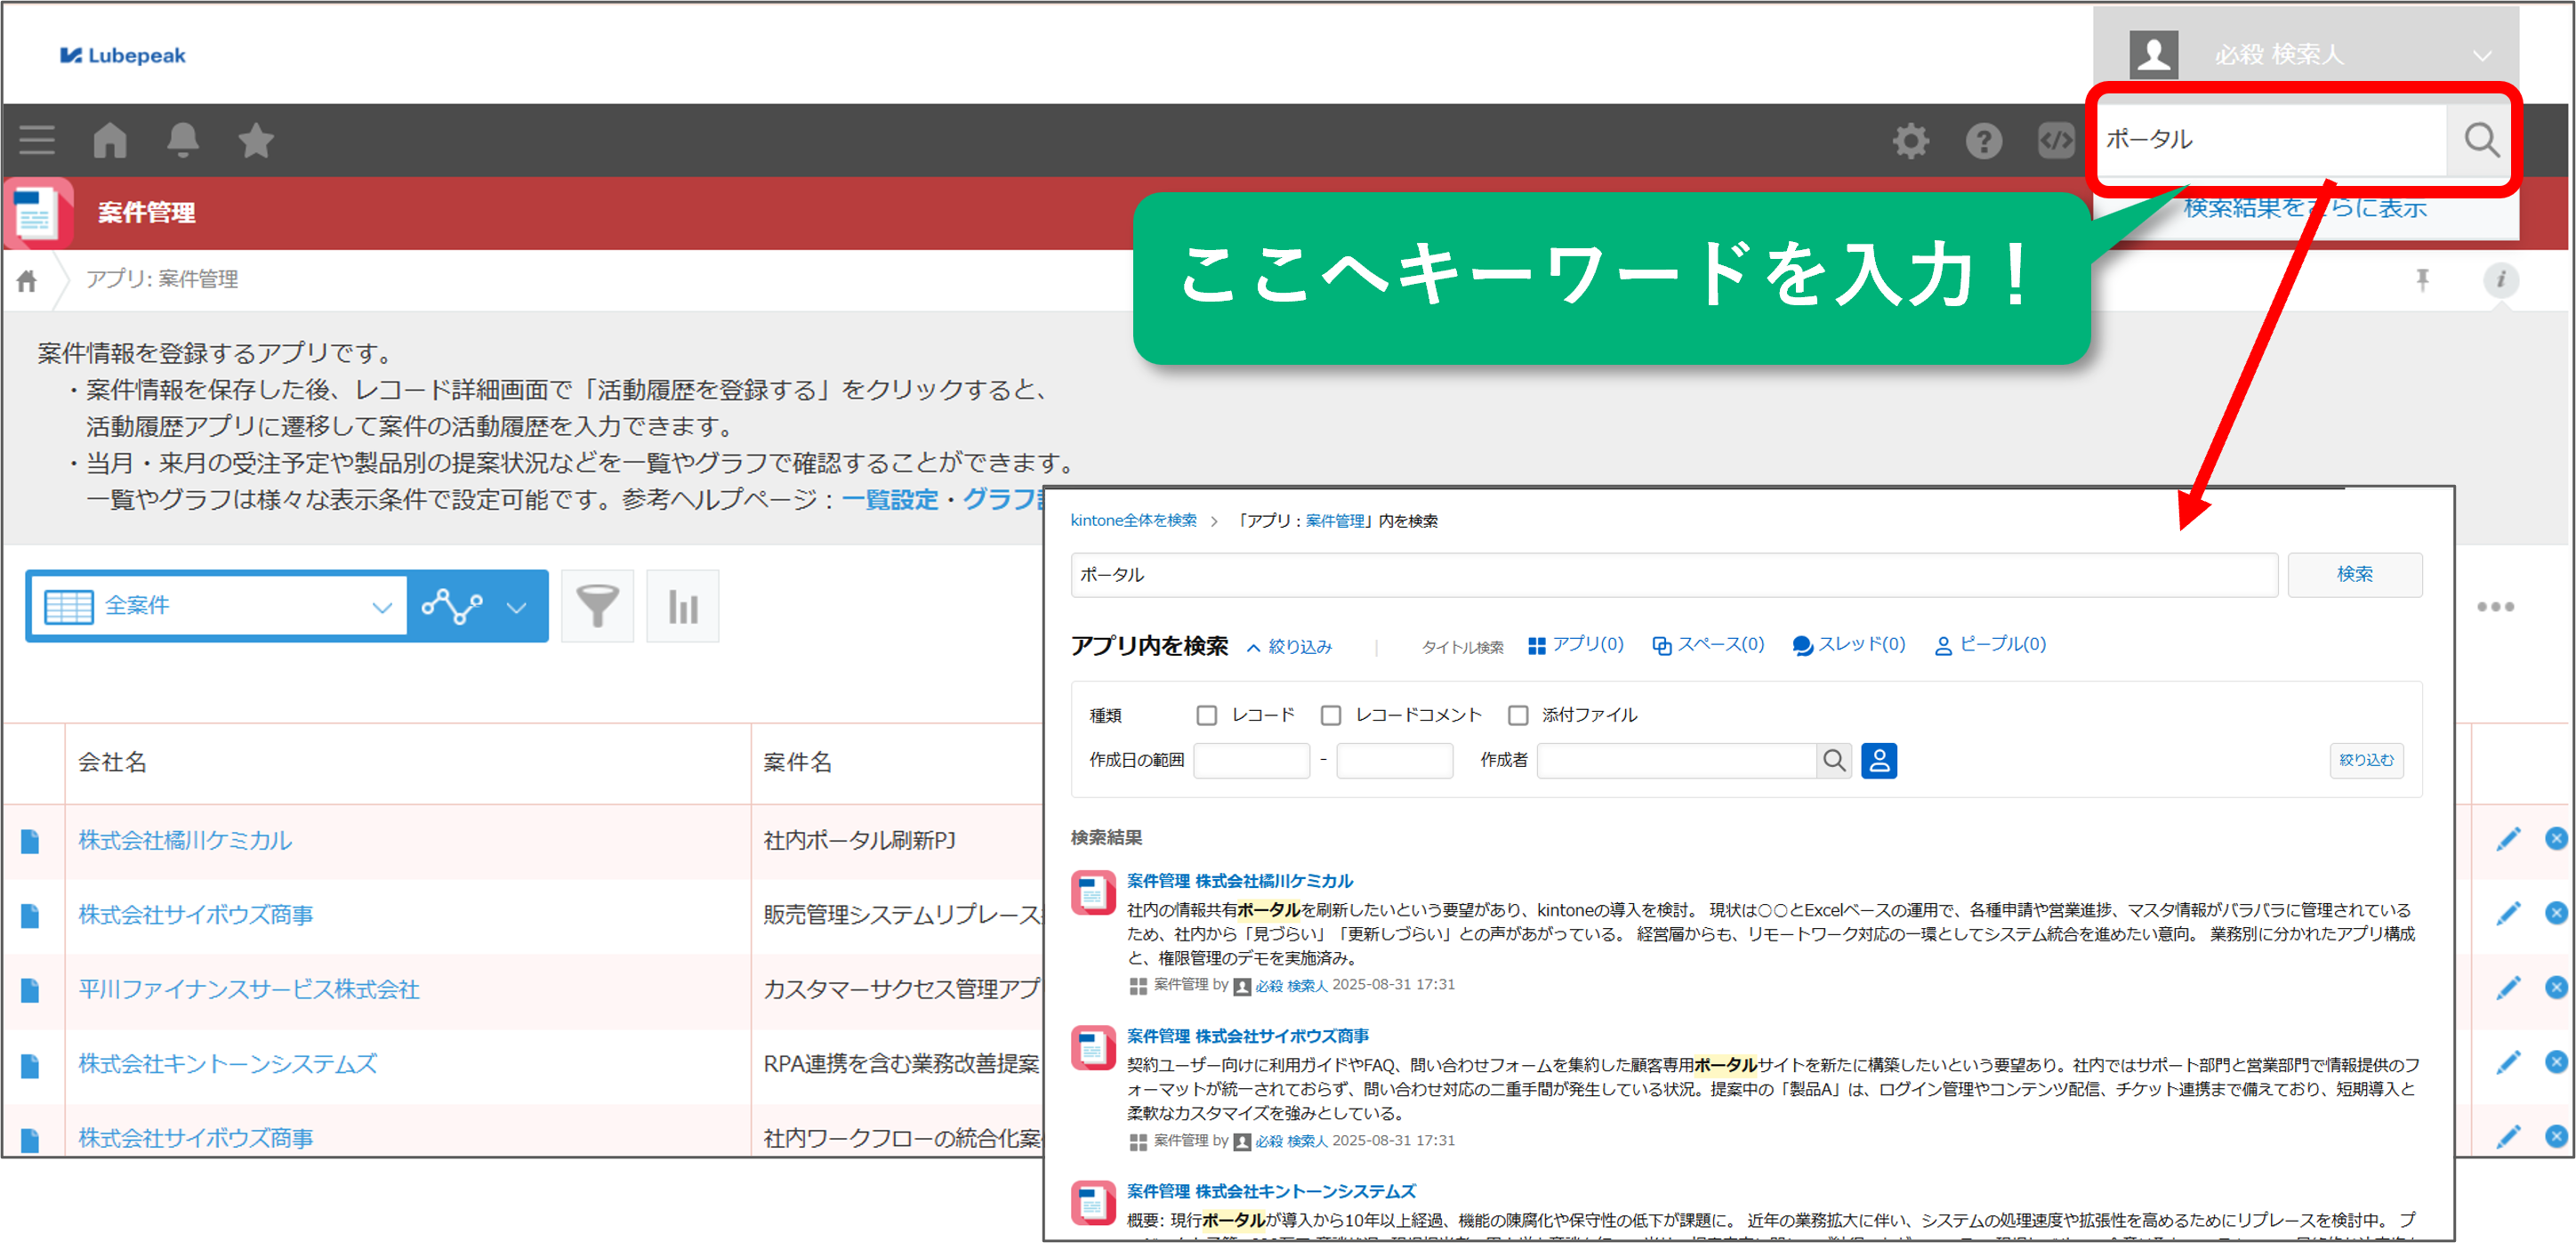Open the bar chart icon
Screen dimensions: 2576x1243
(683, 605)
